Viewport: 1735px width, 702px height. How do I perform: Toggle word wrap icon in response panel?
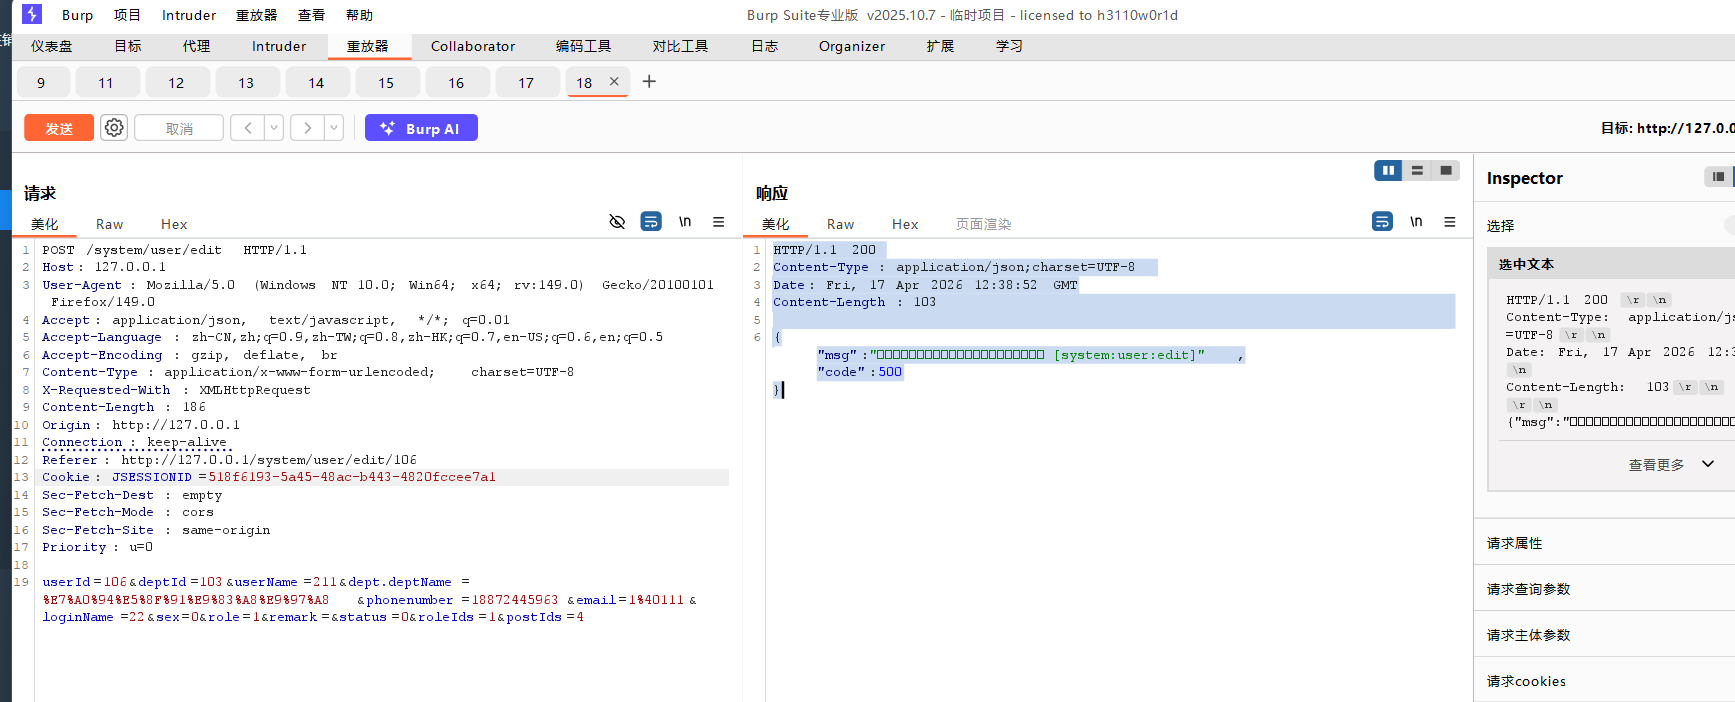click(1382, 222)
